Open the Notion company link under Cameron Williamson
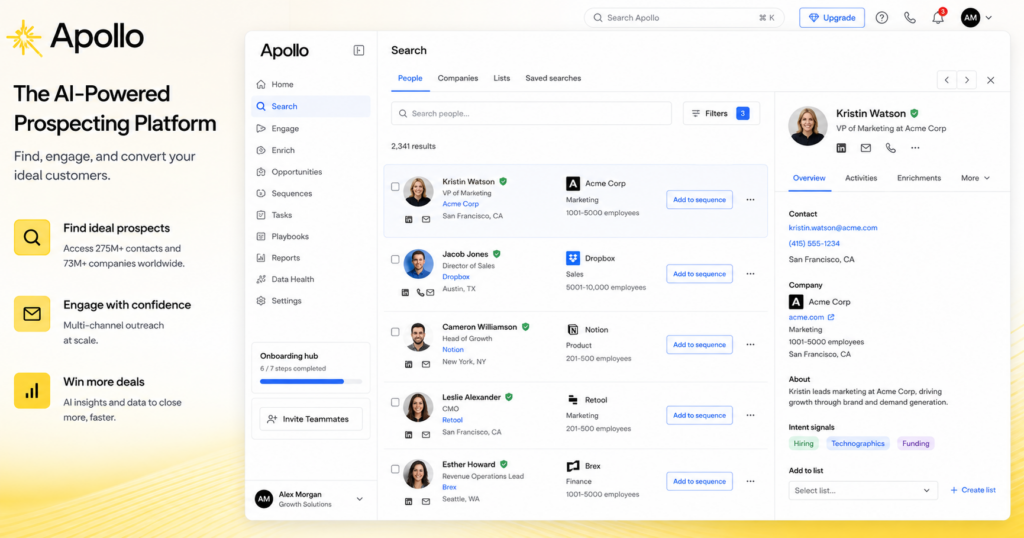Screen dimensions: 1024x538 (x=453, y=350)
